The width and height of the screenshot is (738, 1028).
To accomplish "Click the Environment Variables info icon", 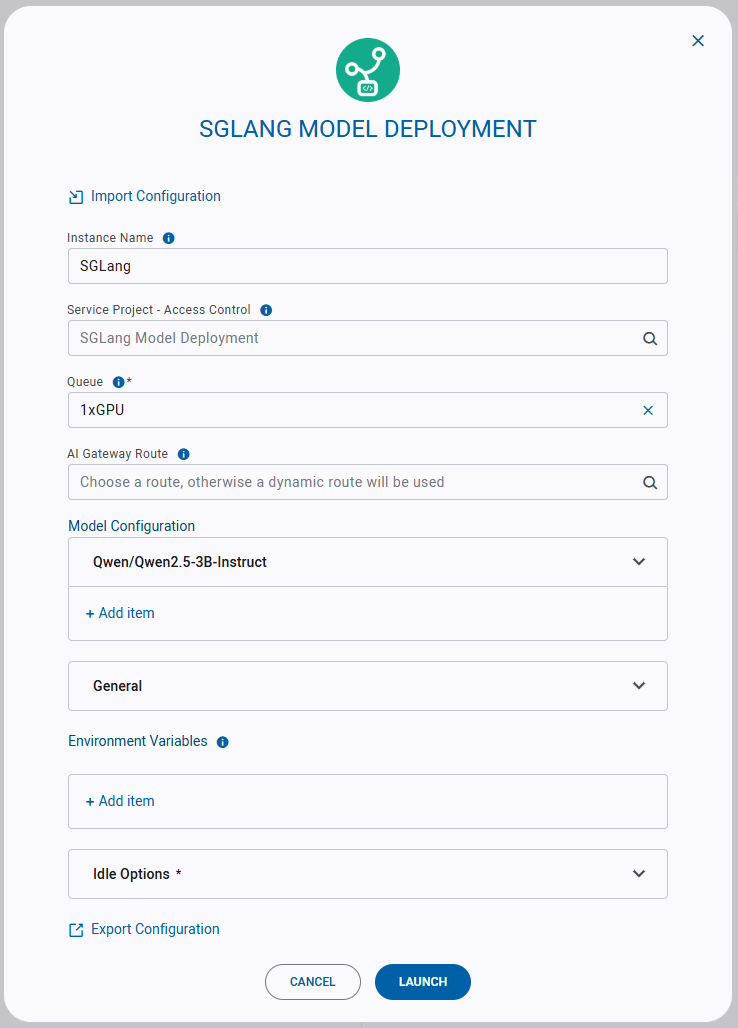I will point(221,742).
